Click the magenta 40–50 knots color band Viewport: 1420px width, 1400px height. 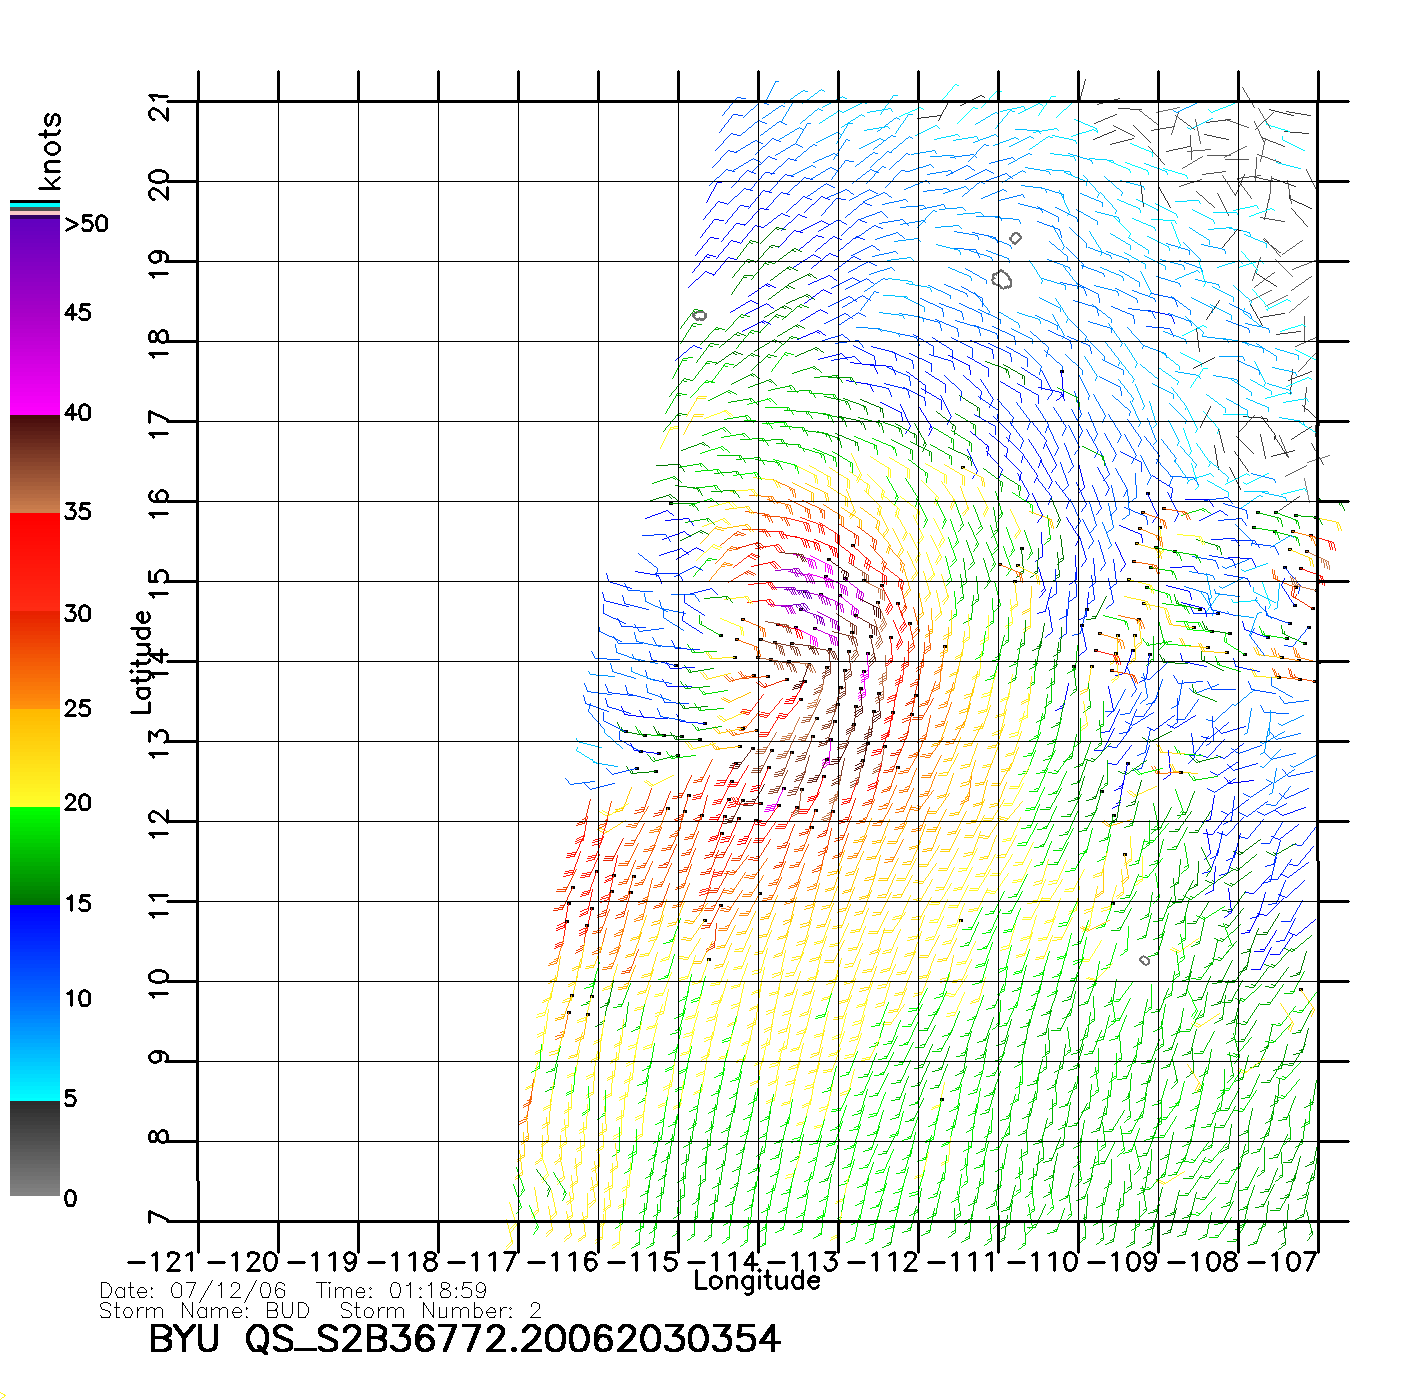pyautogui.click(x=34, y=315)
